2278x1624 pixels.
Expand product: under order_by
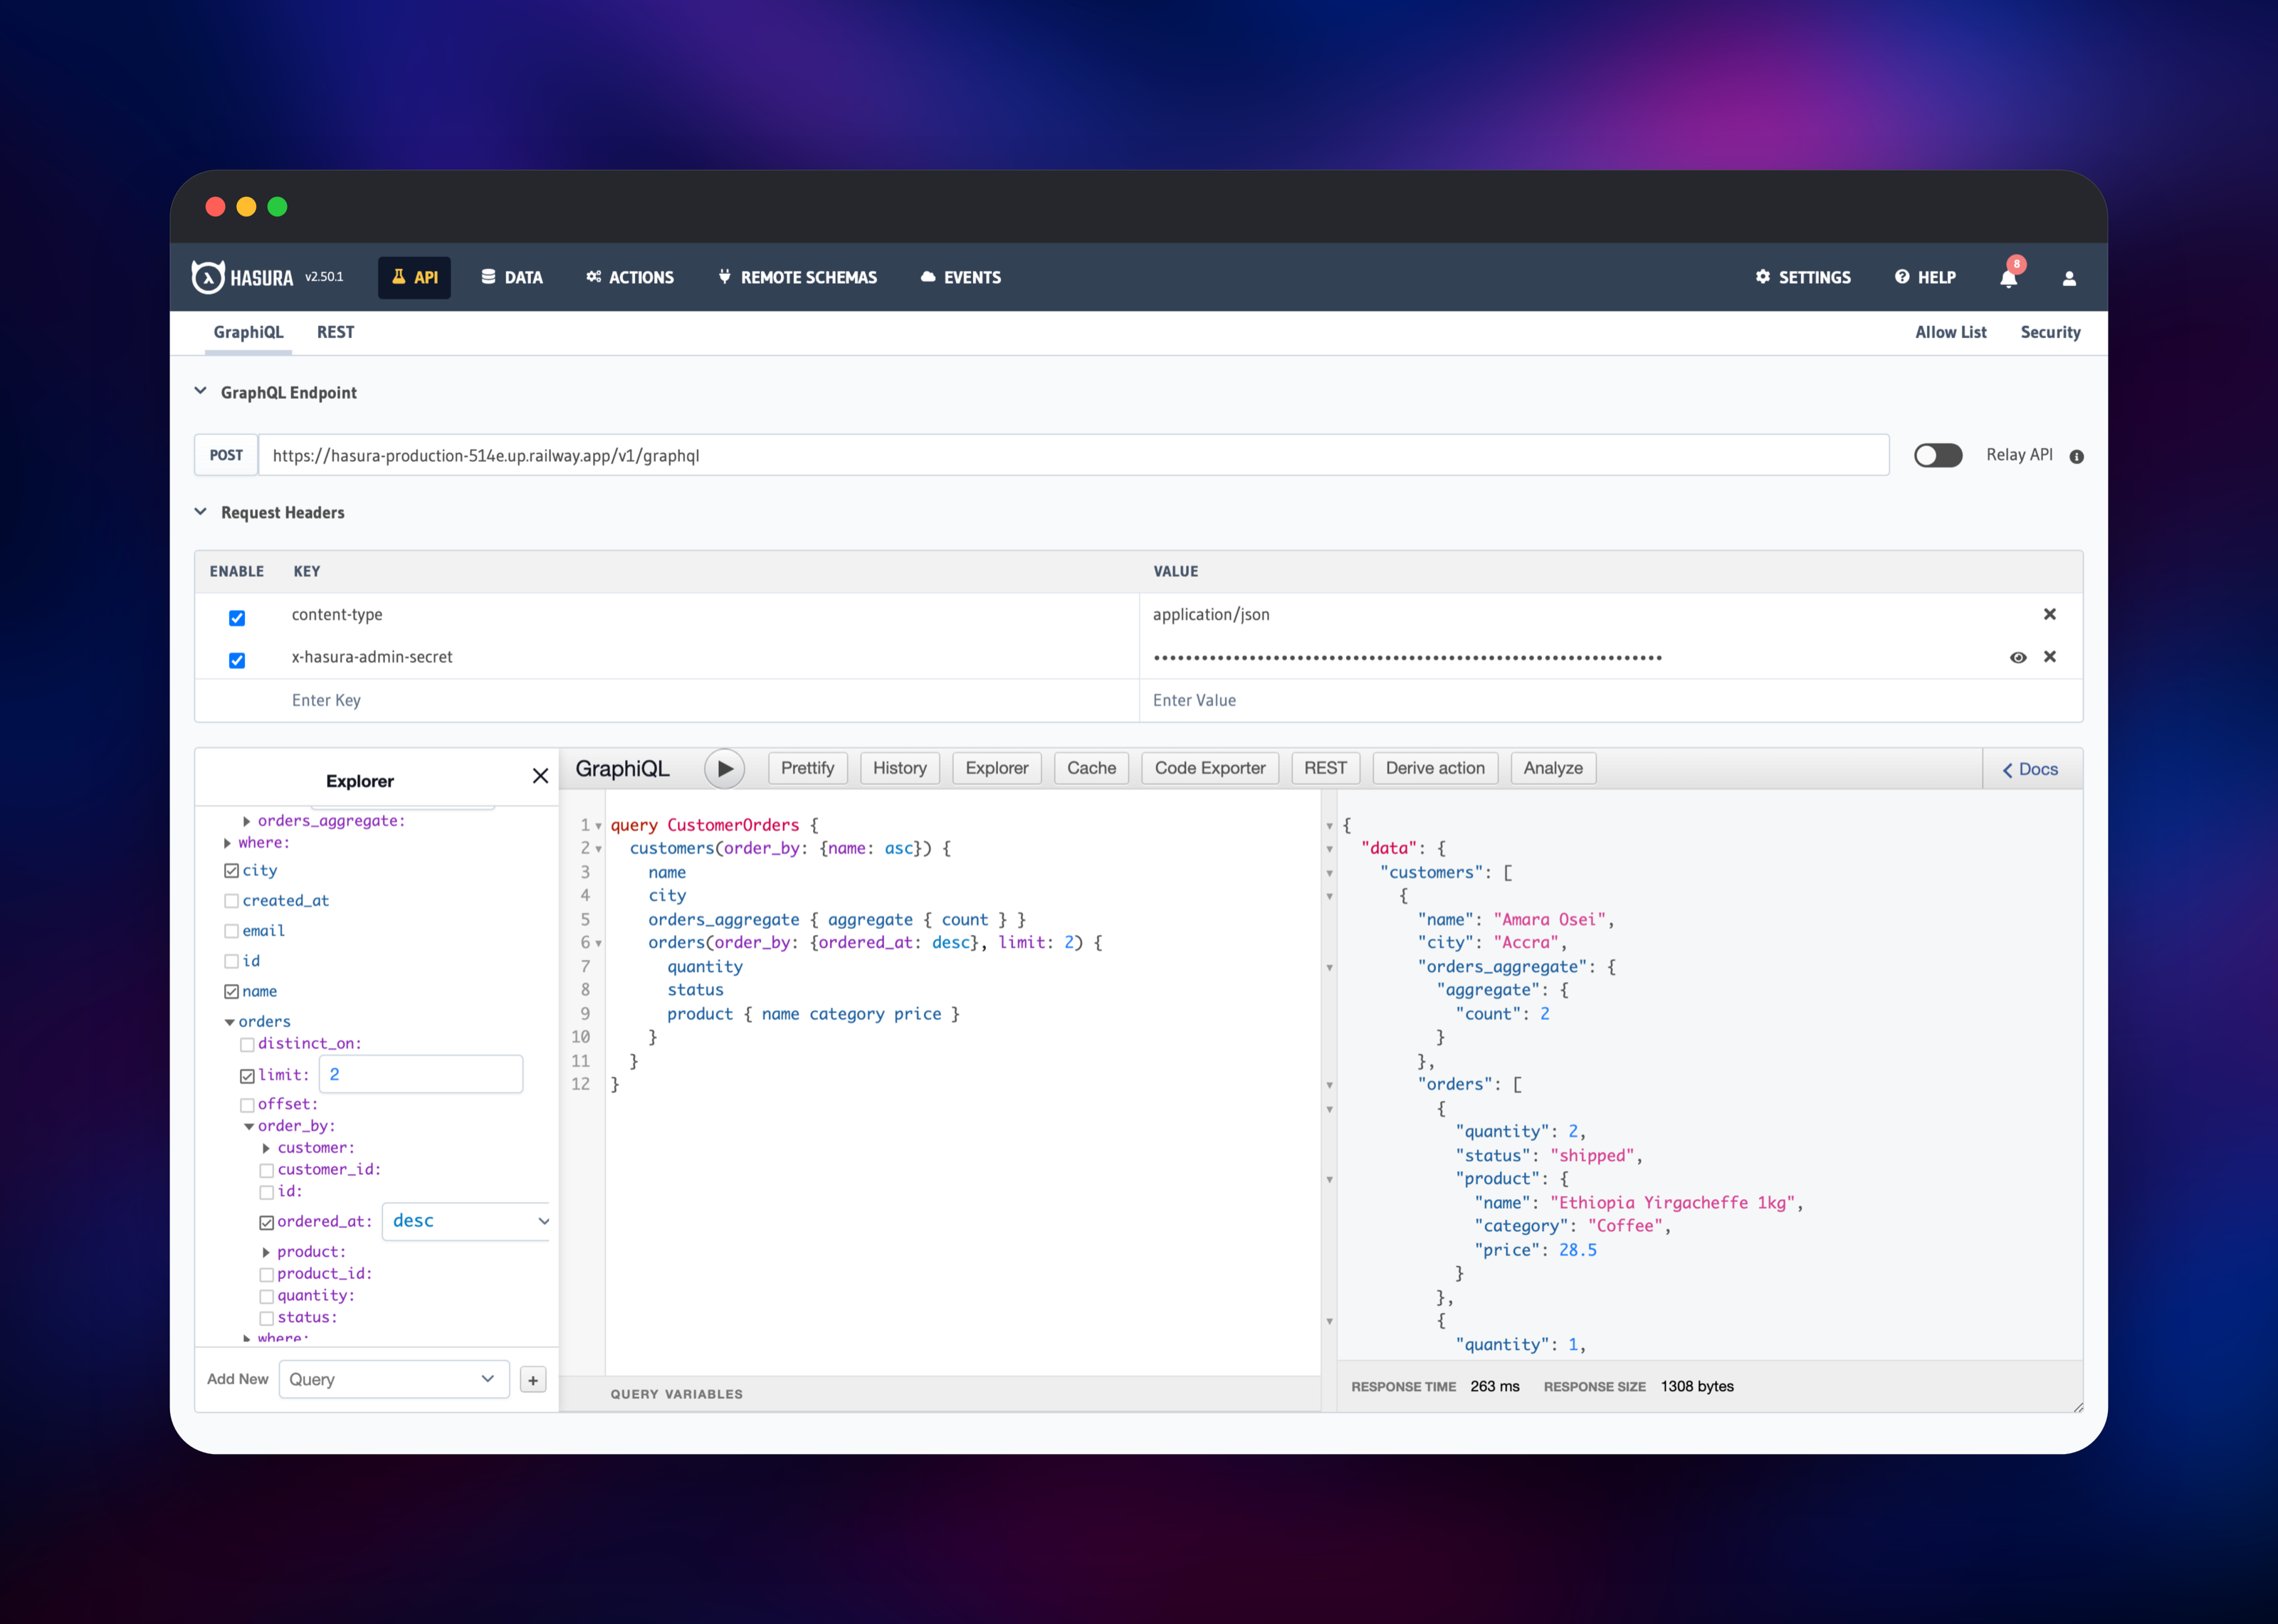point(266,1252)
